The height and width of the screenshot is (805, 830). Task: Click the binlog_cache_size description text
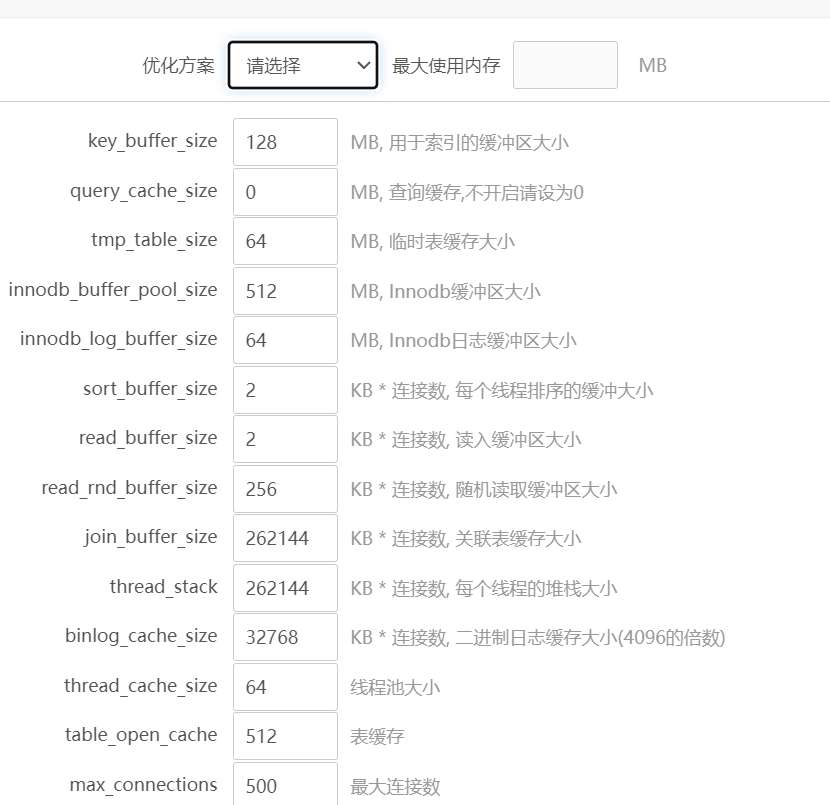537,638
